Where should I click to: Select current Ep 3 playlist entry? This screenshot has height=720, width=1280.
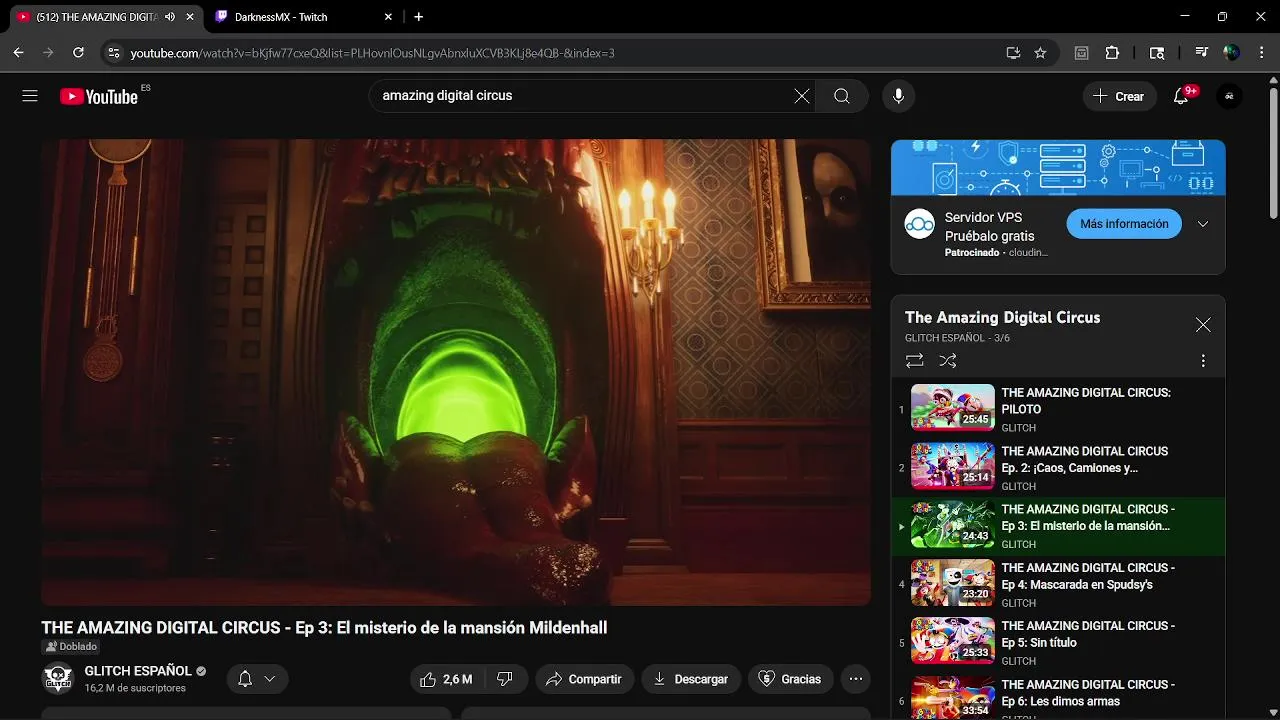tap(1058, 526)
